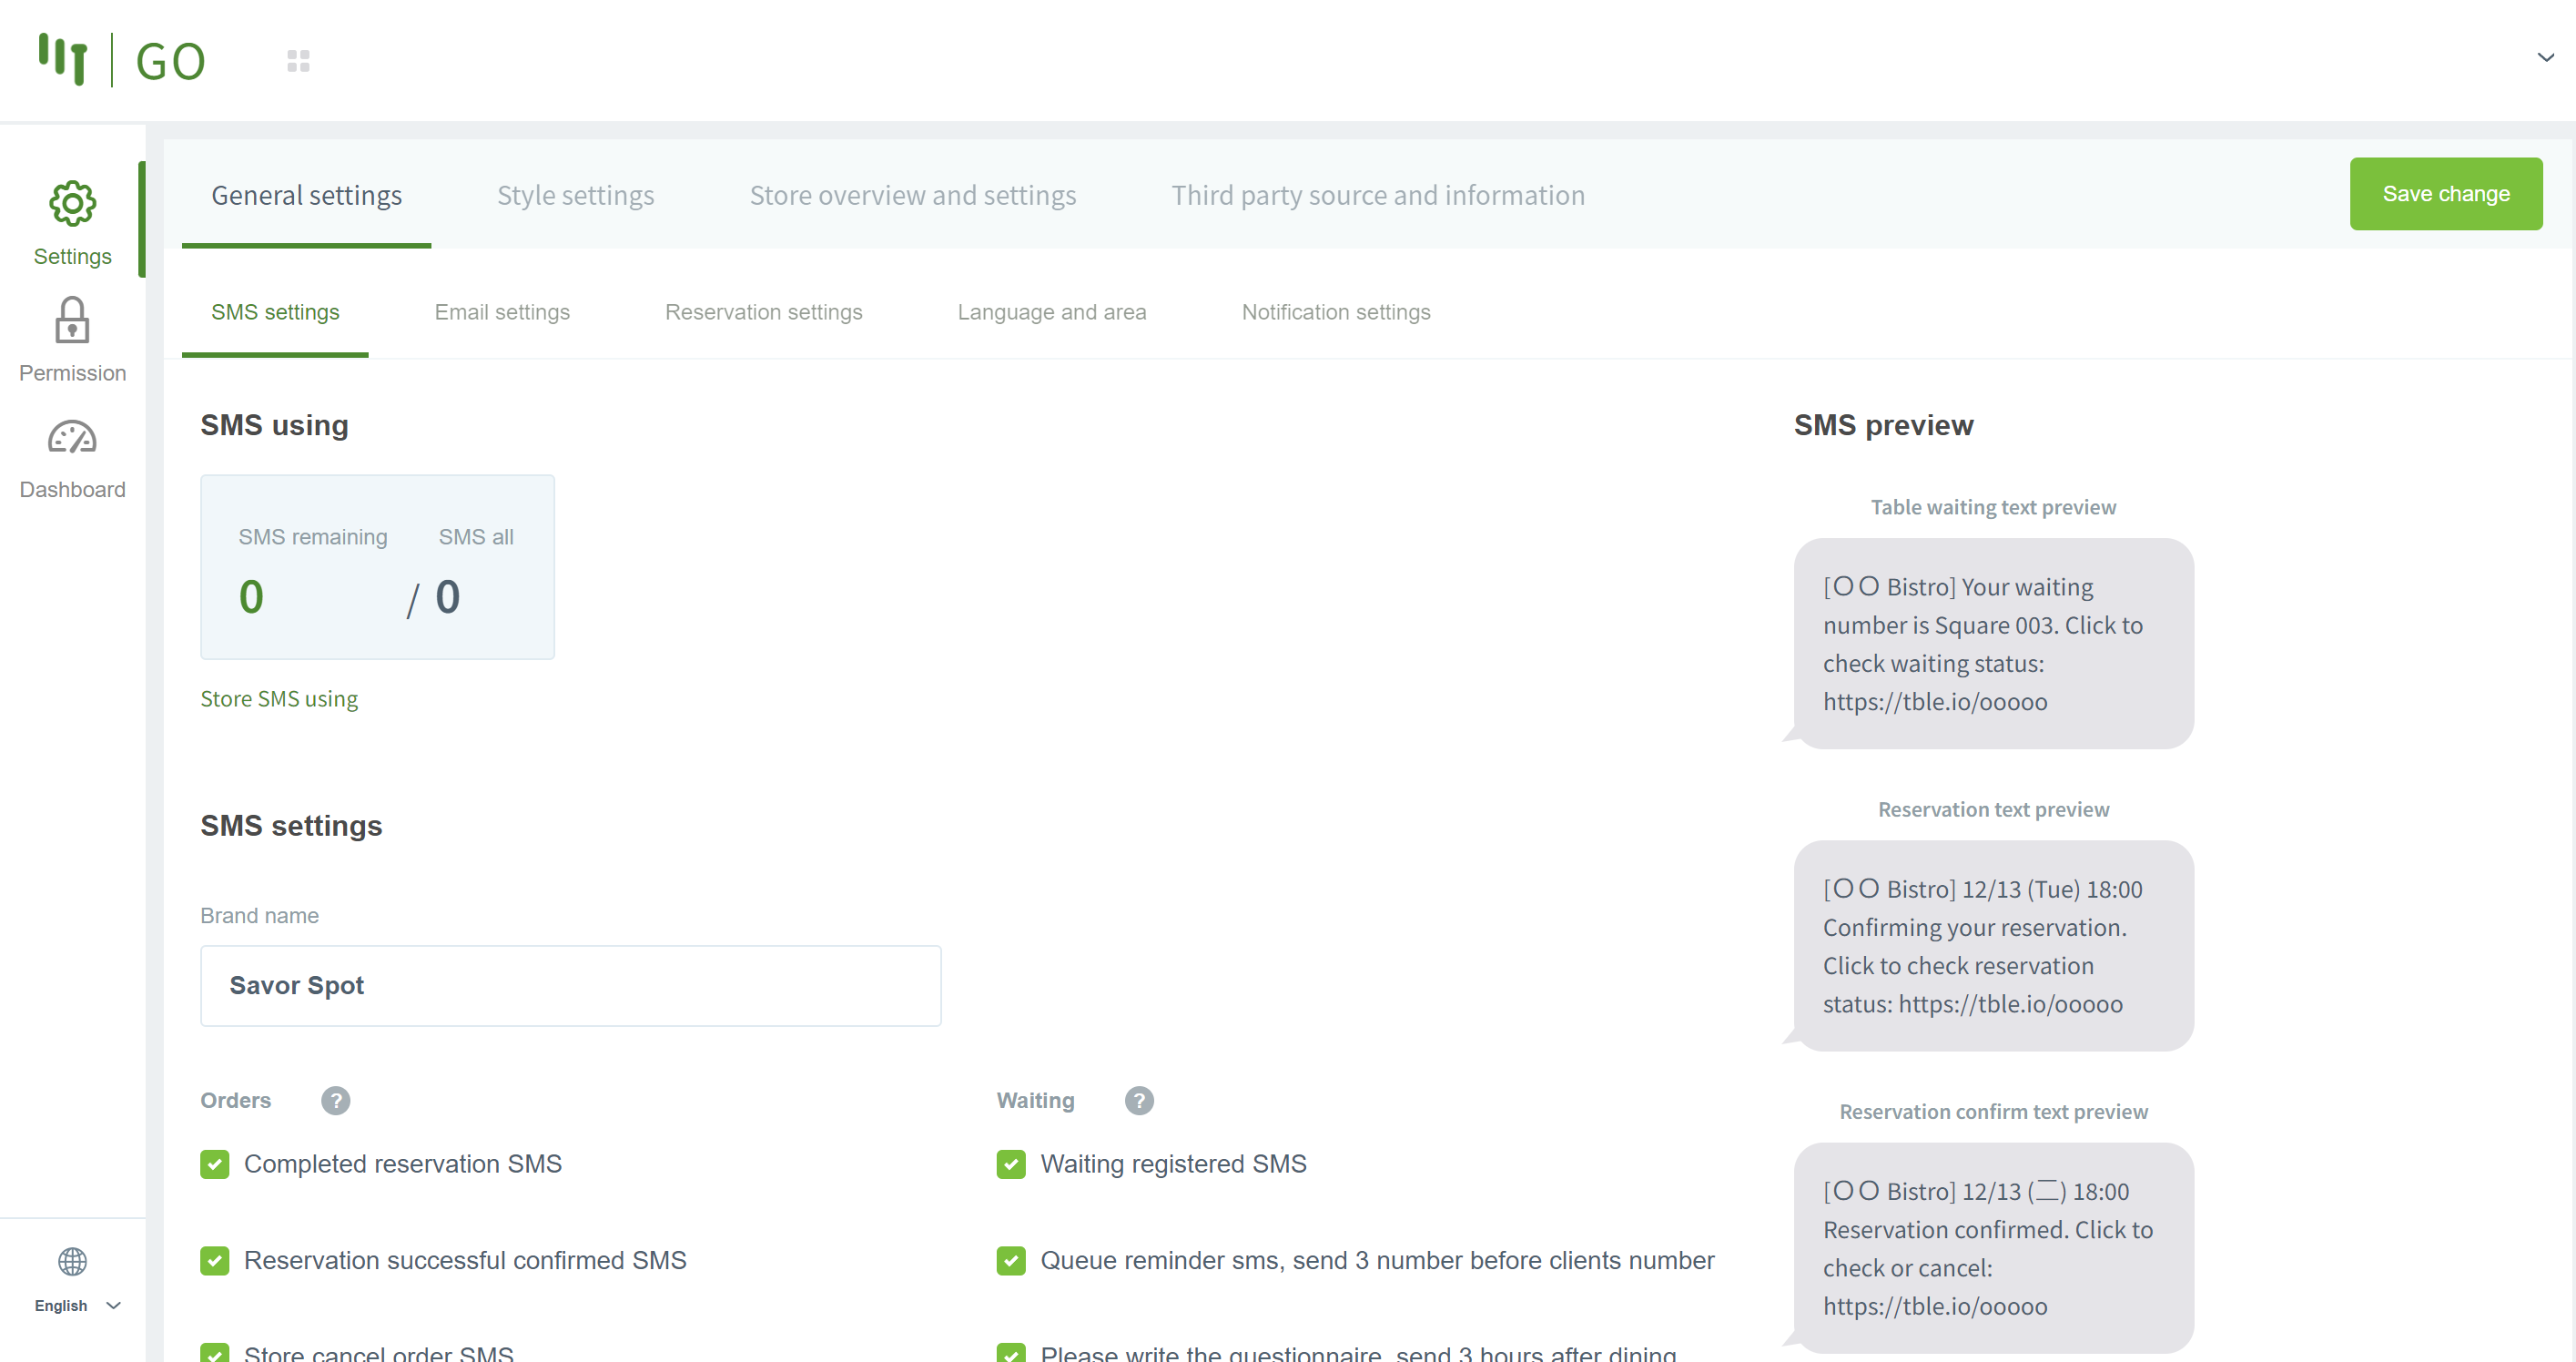Click the Save change button

pos(2445,194)
